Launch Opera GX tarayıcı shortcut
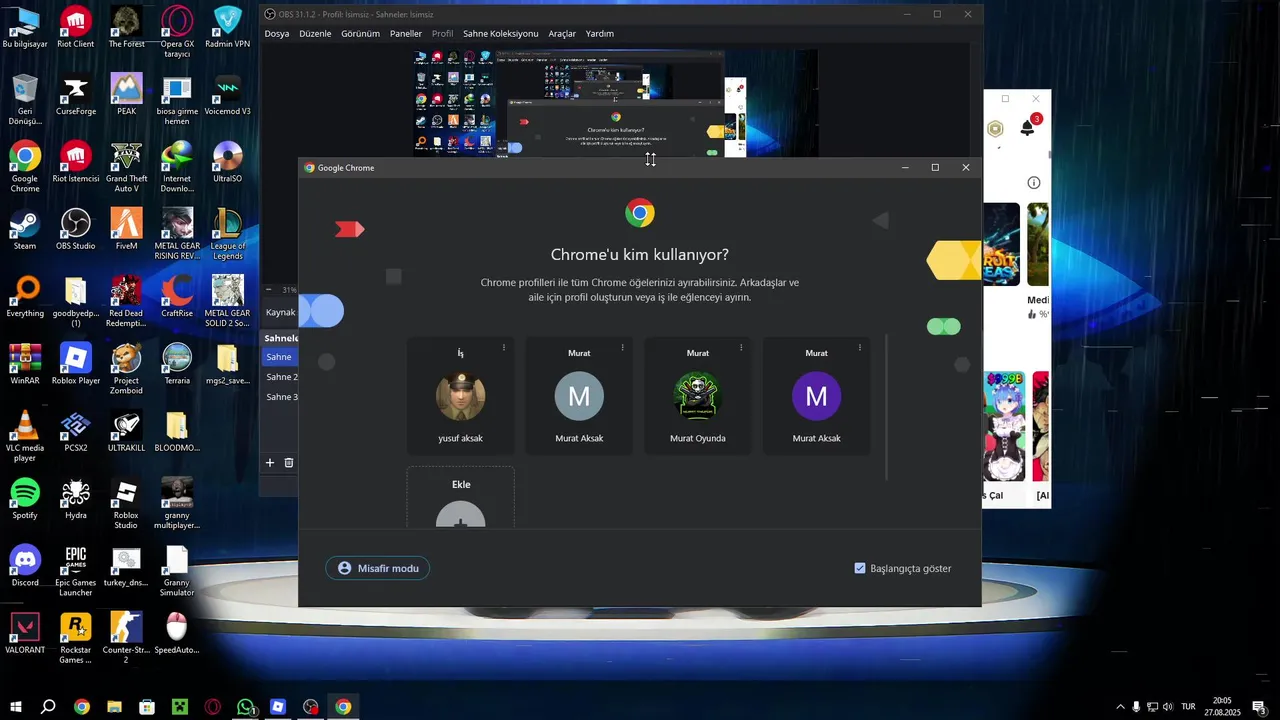 (x=177, y=32)
